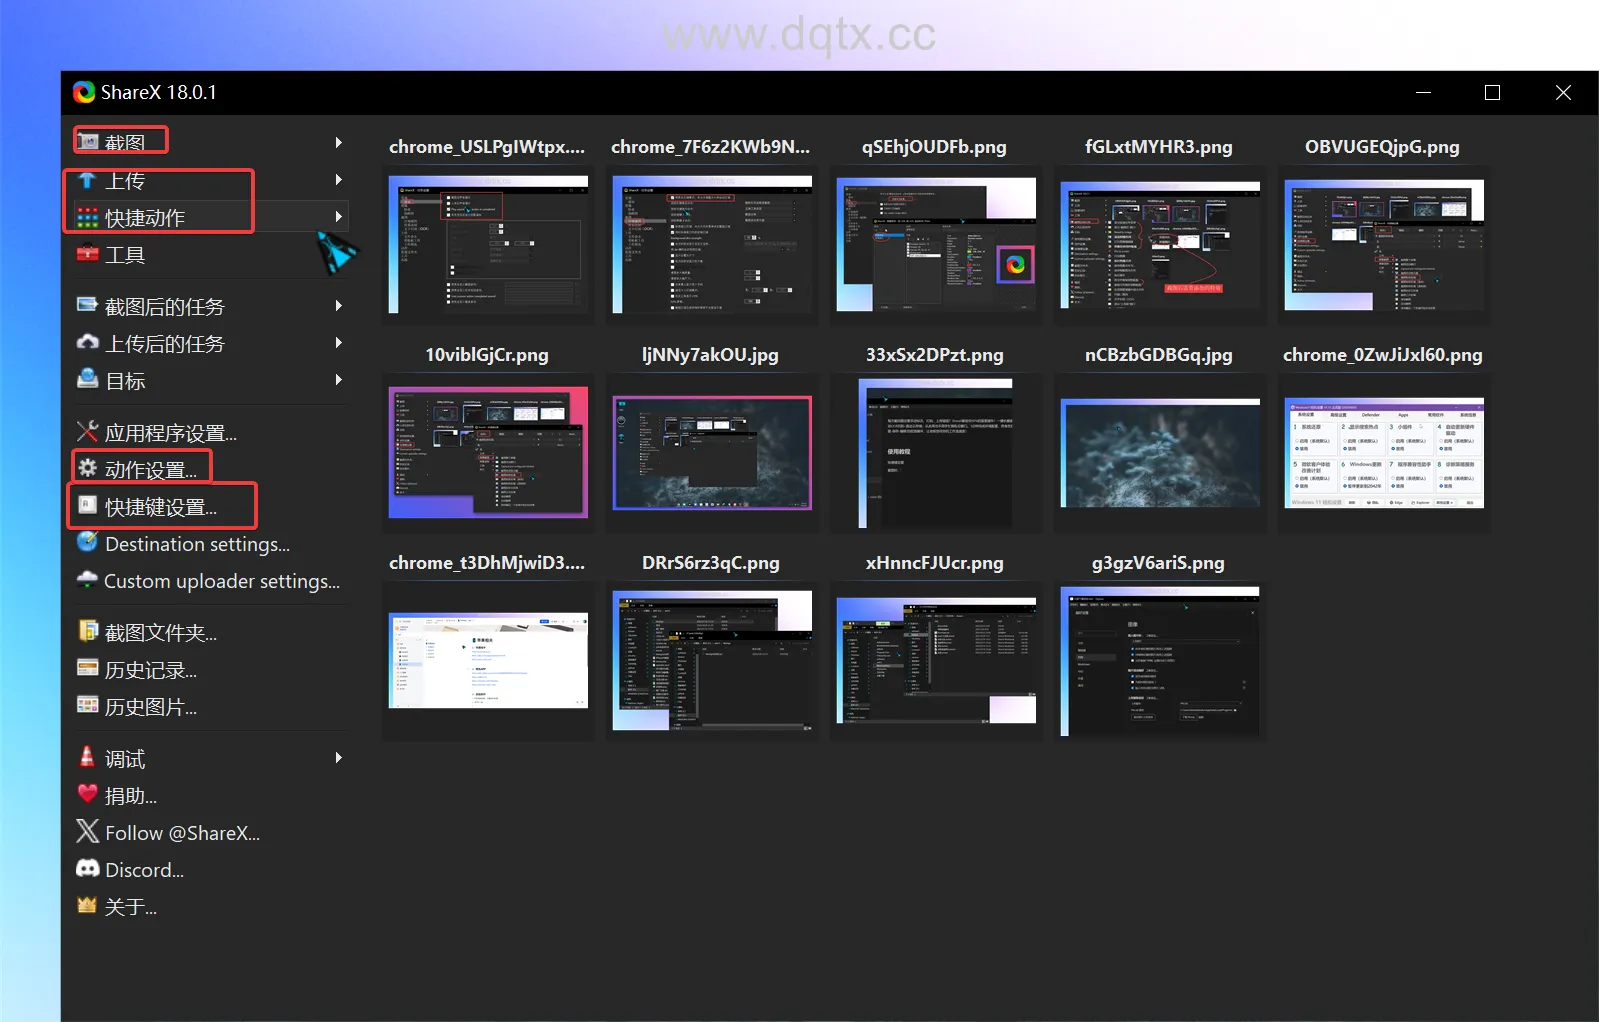The width and height of the screenshot is (1599, 1022).
Task: Open Destination settings menu item
Action: [x=197, y=544]
